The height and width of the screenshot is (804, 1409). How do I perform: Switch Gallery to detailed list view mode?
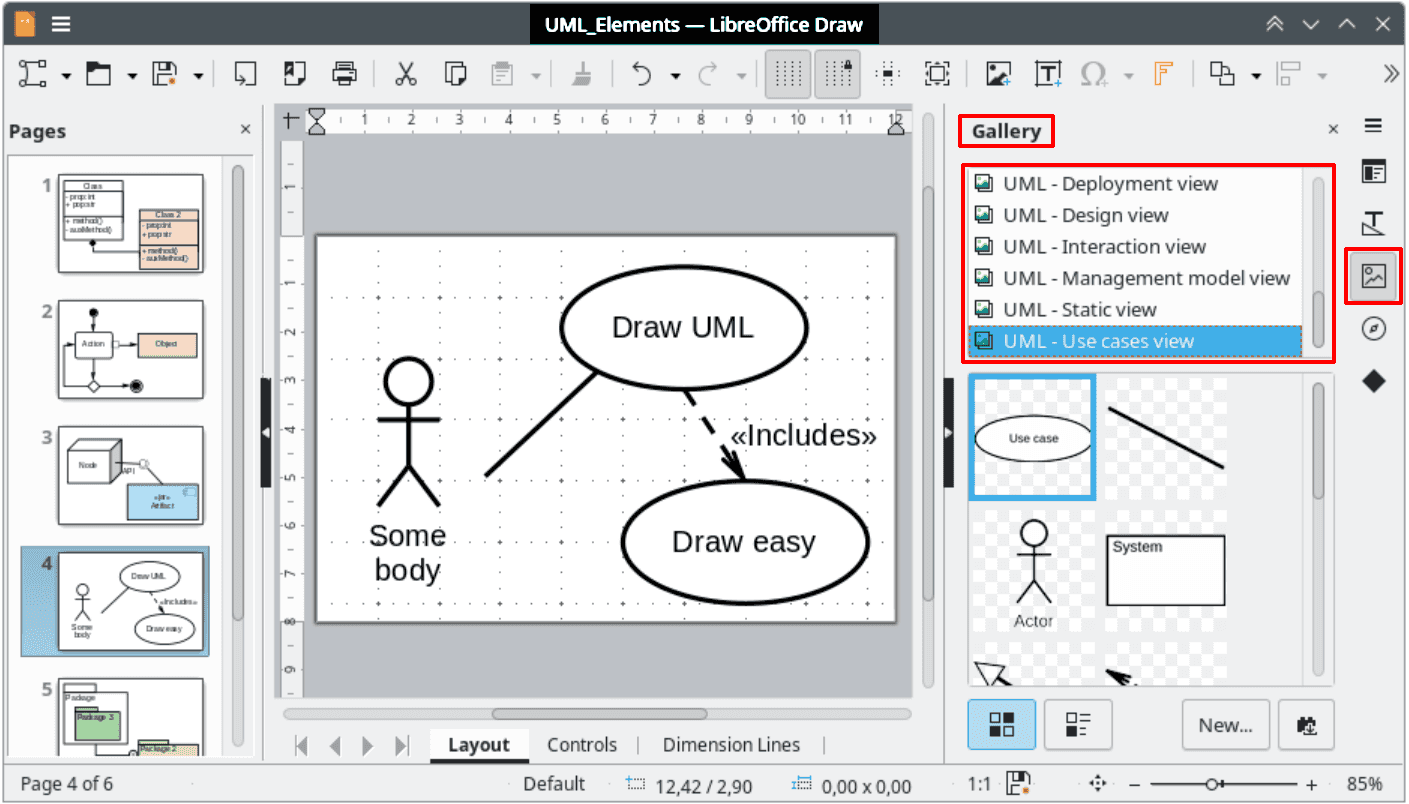[1078, 724]
